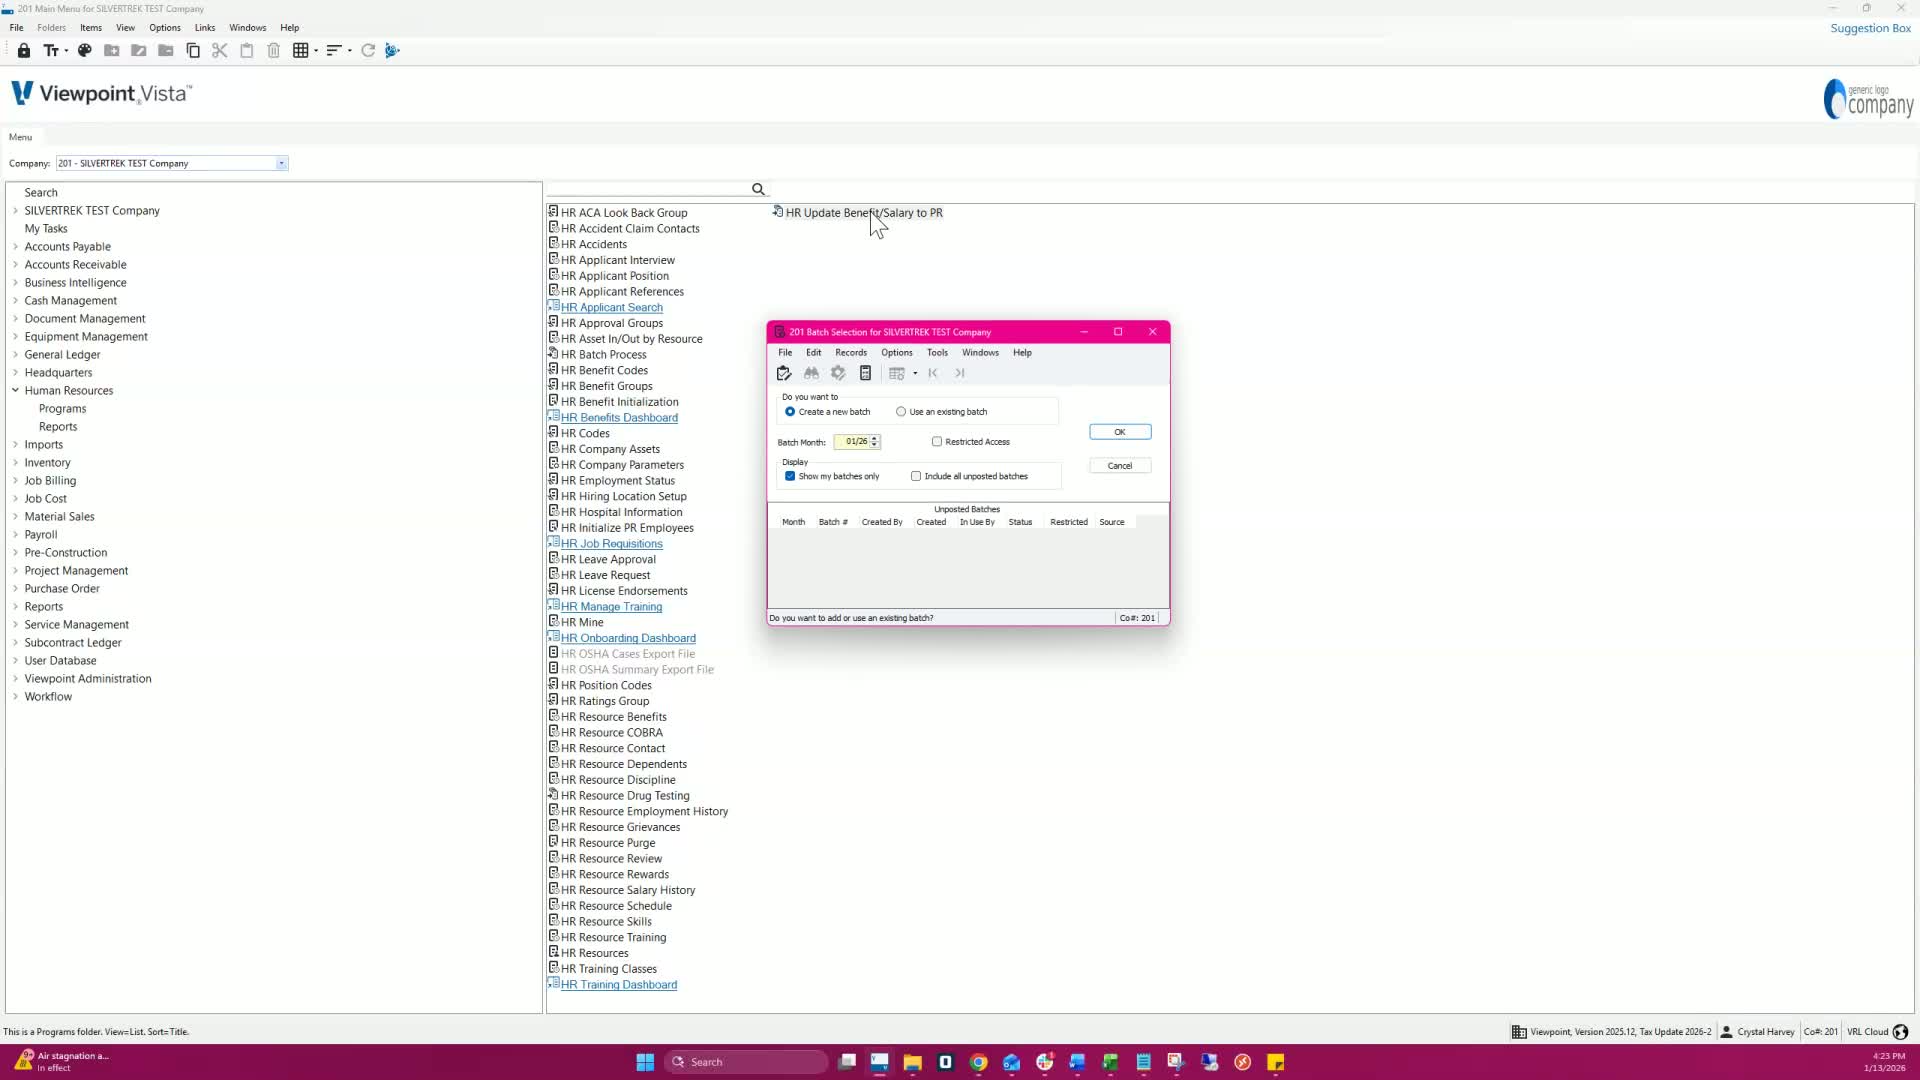
Task: Click the refresh icon in main toolbar
Action: click(368, 51)
